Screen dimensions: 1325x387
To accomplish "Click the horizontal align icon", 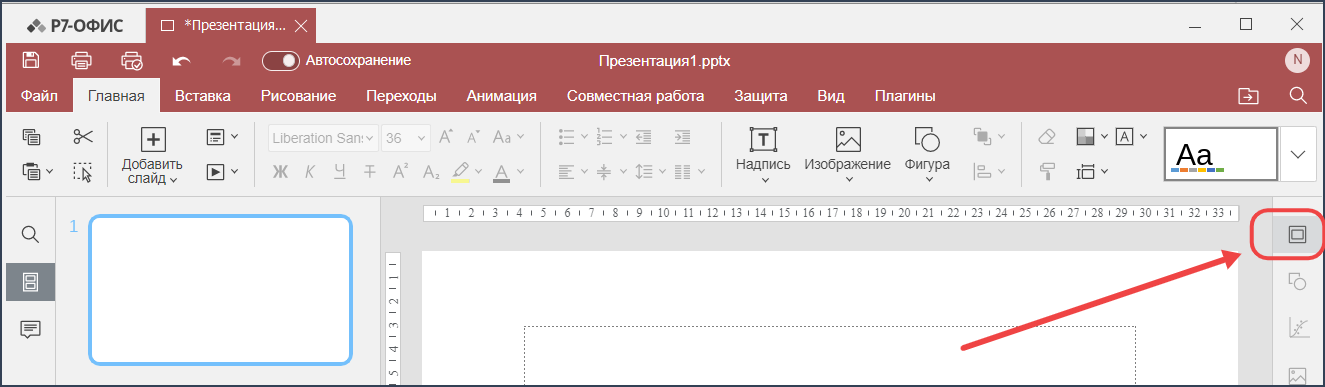I will pos(567,172).
